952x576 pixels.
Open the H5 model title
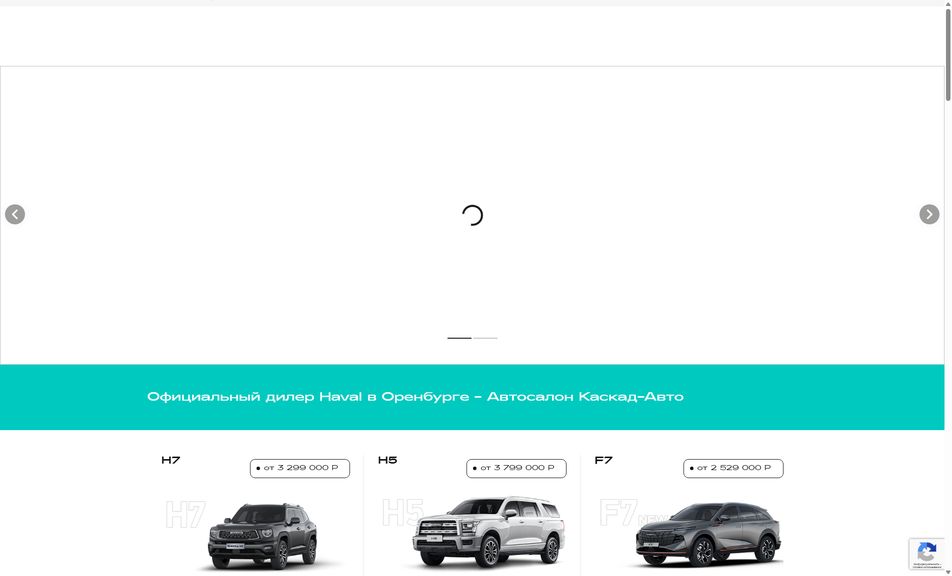[387, 460]
